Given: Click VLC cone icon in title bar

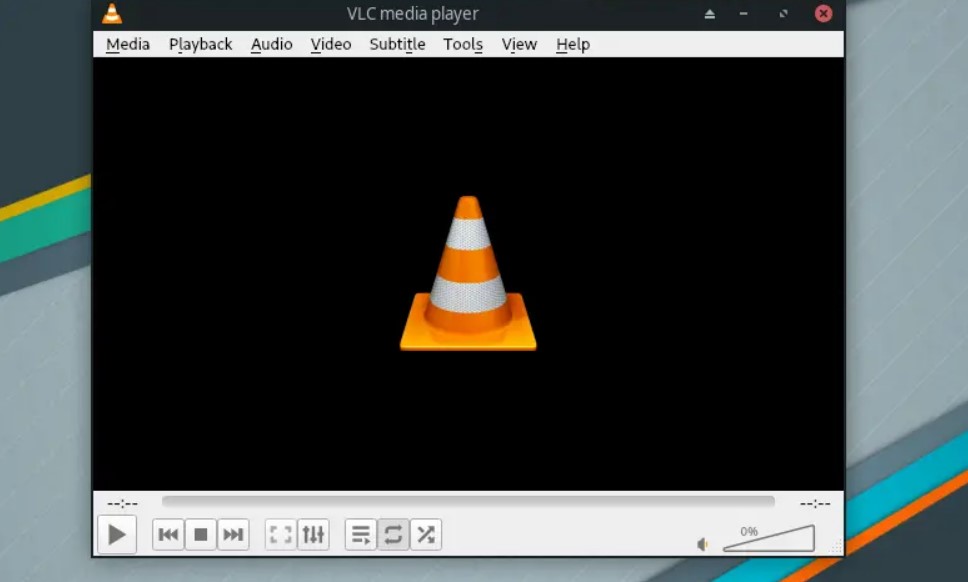Looking at the screenshot, I should coord(112,14).
